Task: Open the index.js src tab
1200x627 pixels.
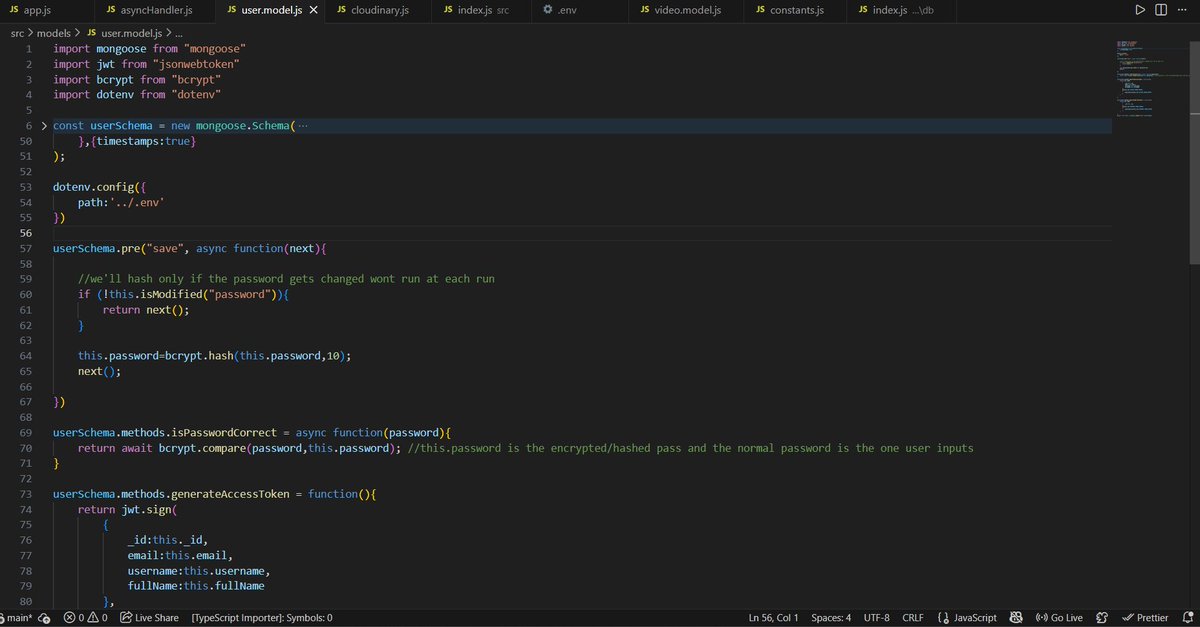Action: click(482, 10)
